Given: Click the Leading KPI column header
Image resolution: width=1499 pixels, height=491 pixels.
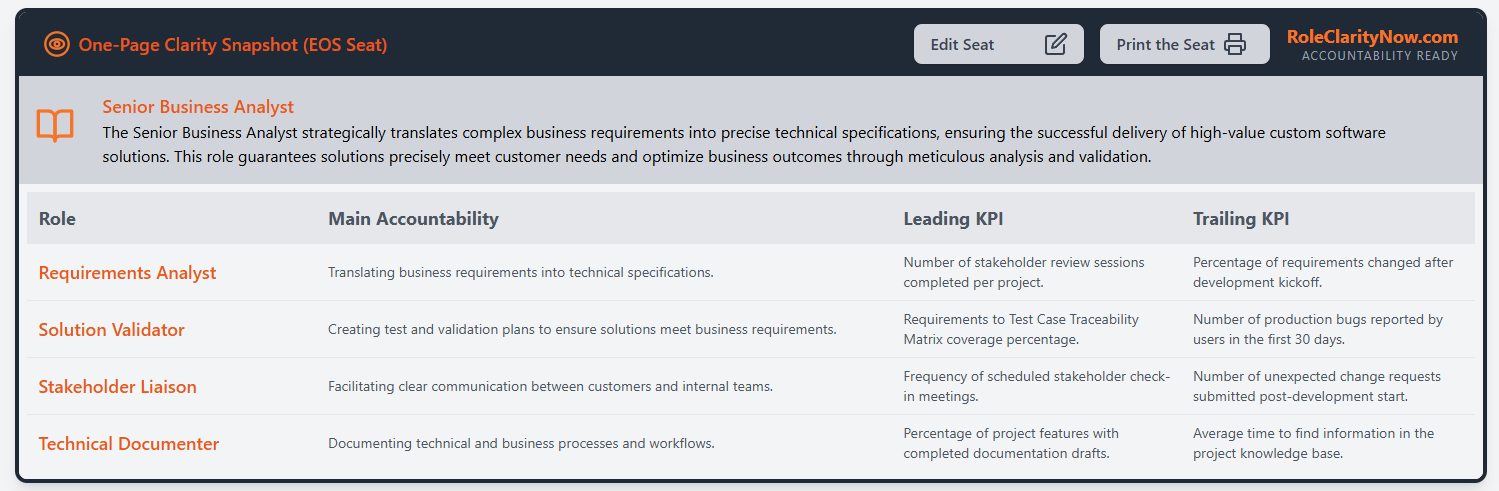Looking at the screenshot, I should [x=953, y=219].
